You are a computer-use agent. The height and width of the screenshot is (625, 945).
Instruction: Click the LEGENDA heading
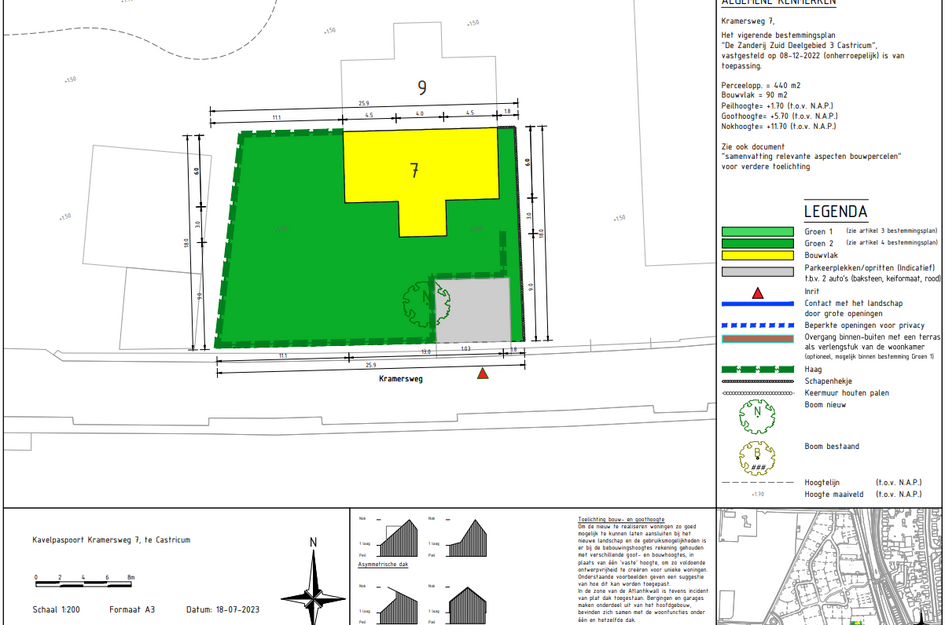point(836,212)
